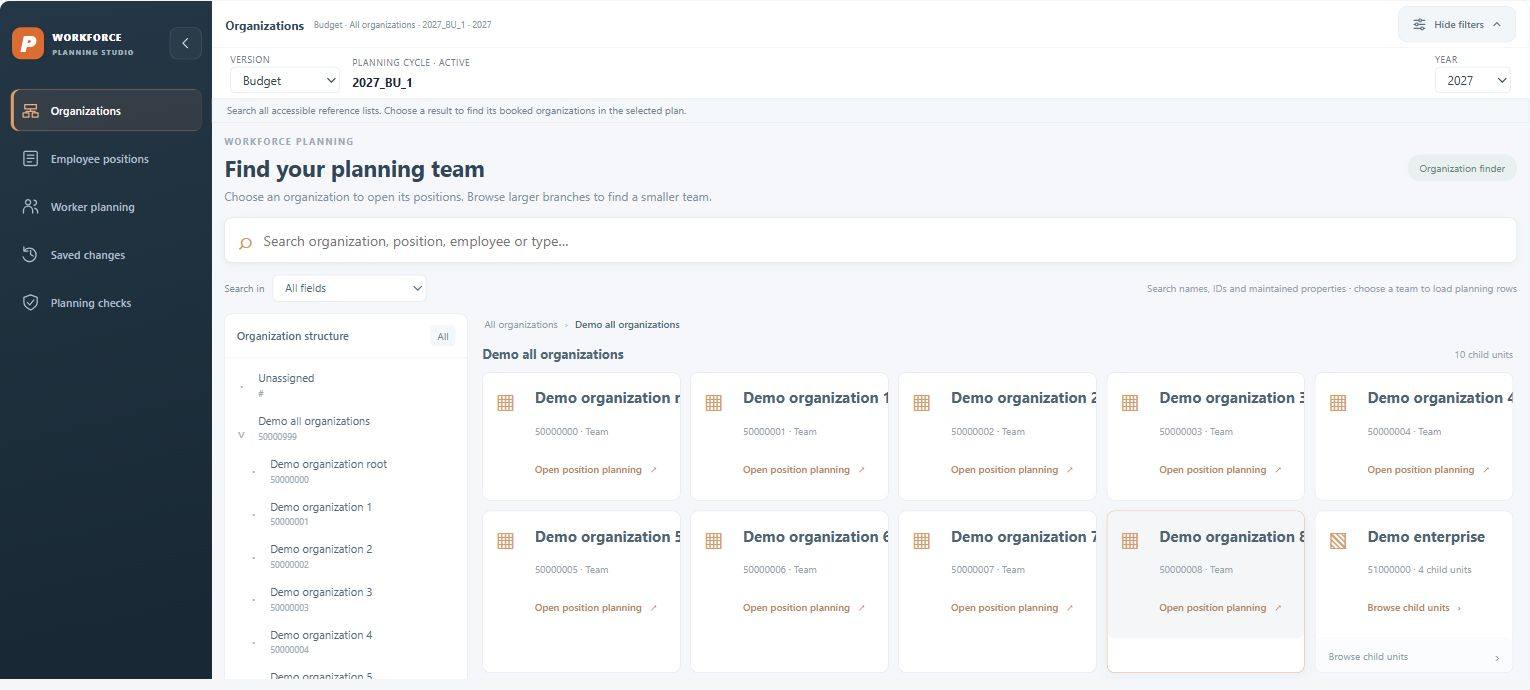1530x690 pixels.
Task: Click the grid icon on Demo organization 6 card
Action: [713, 541]
